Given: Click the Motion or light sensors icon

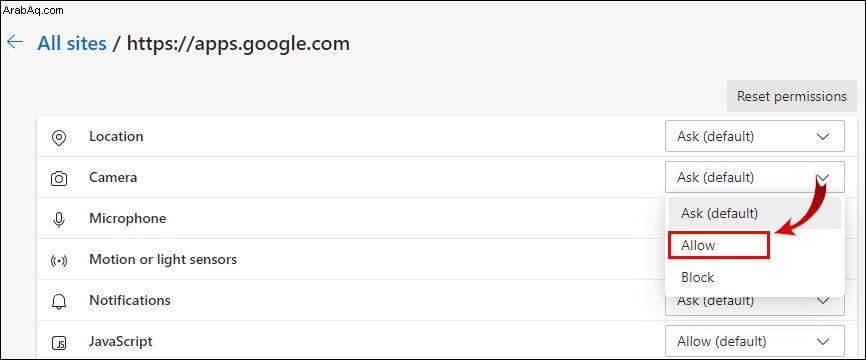Looking at the screenshot, I should click(59, 260).
